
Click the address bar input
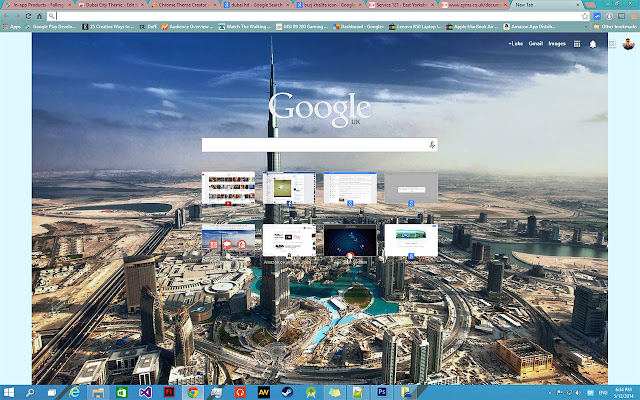pyautogui.click(x=318, y=16)
